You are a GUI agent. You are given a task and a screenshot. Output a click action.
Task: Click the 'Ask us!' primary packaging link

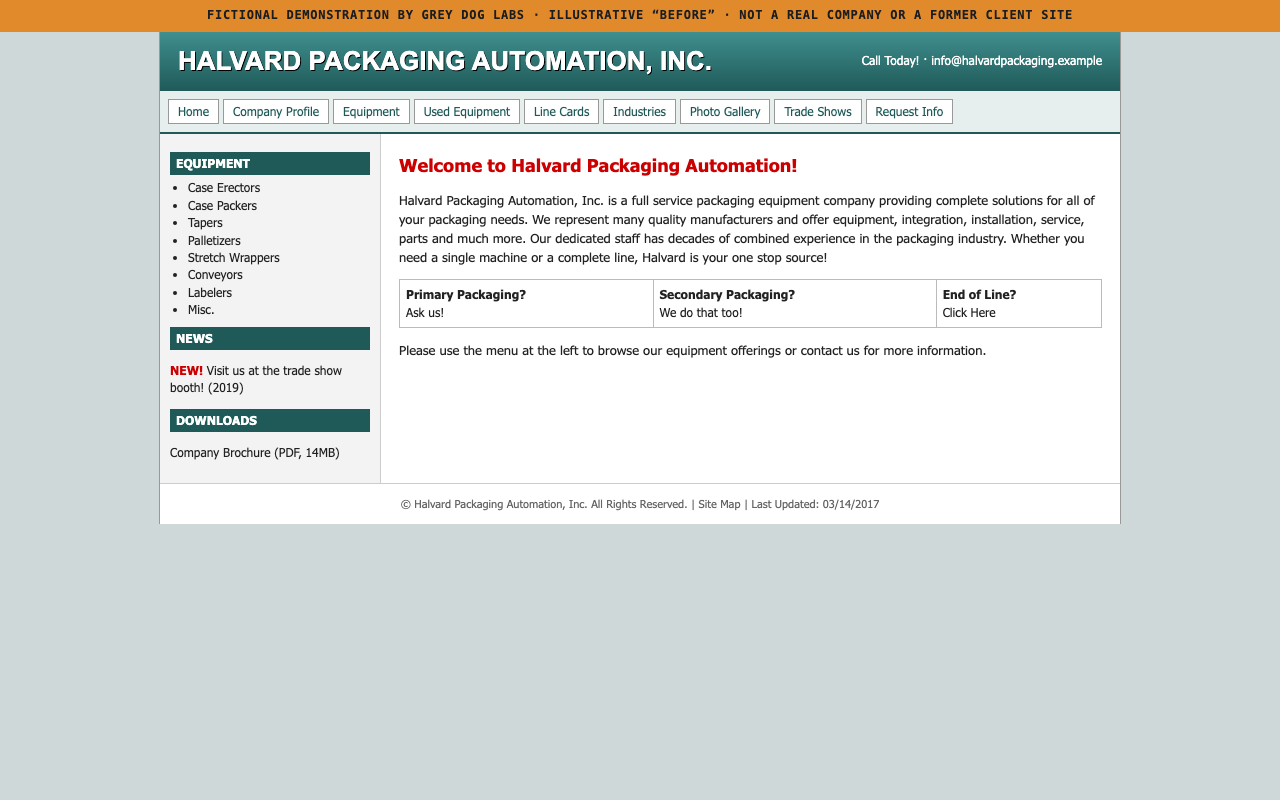coord(425,313)
